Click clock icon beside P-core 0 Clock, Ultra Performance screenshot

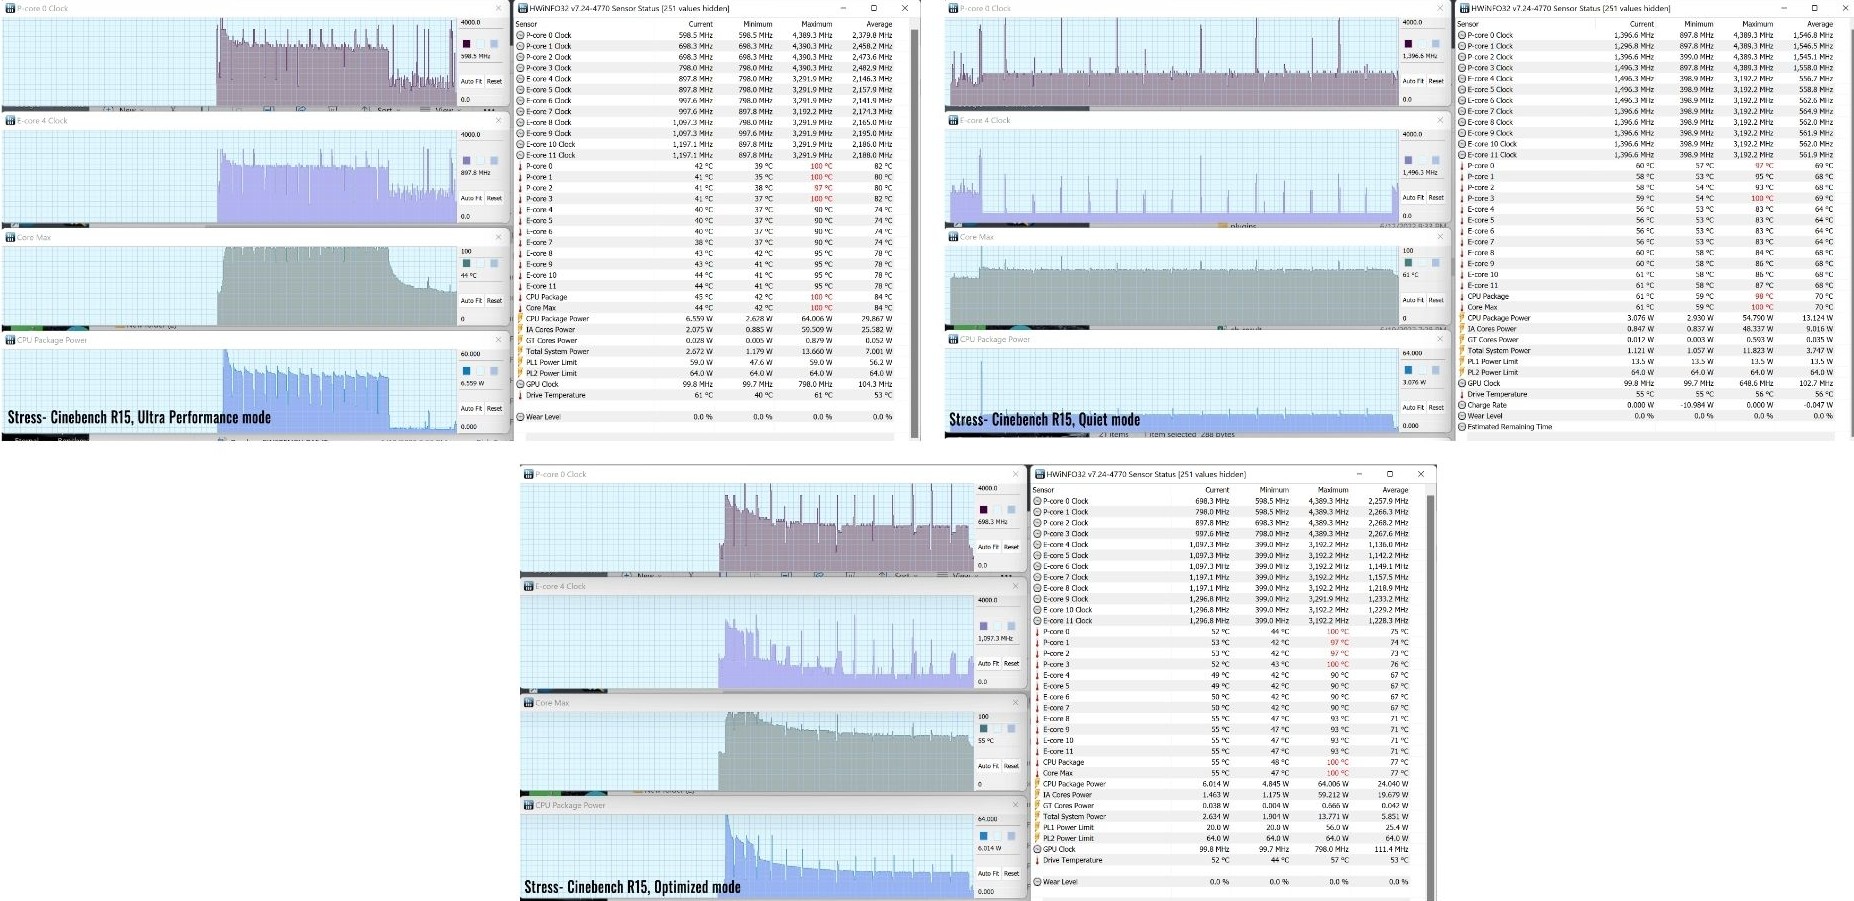click(520, 35)
